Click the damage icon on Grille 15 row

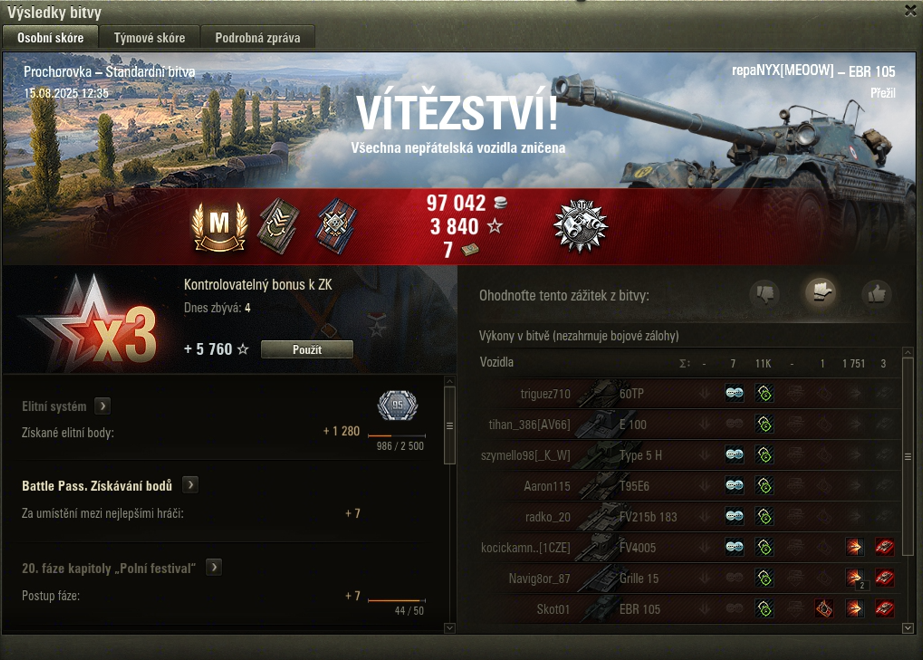tap(854, 578)
